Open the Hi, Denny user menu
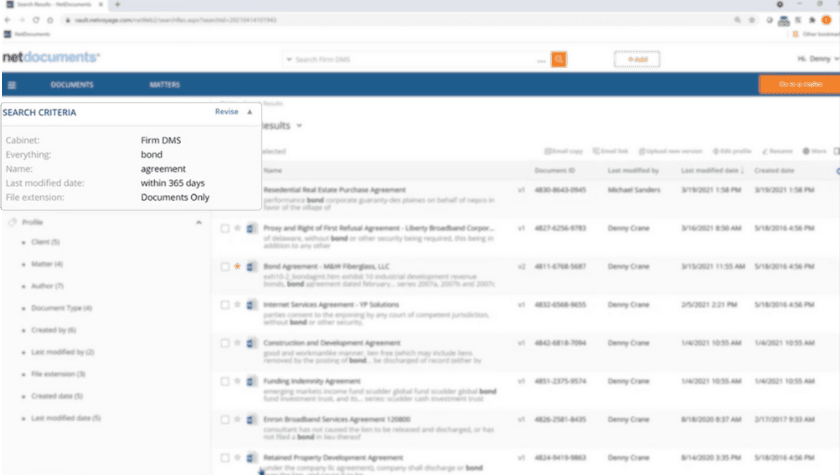The image size is (840, 475). pyautogui.click(x=818, y=59)
